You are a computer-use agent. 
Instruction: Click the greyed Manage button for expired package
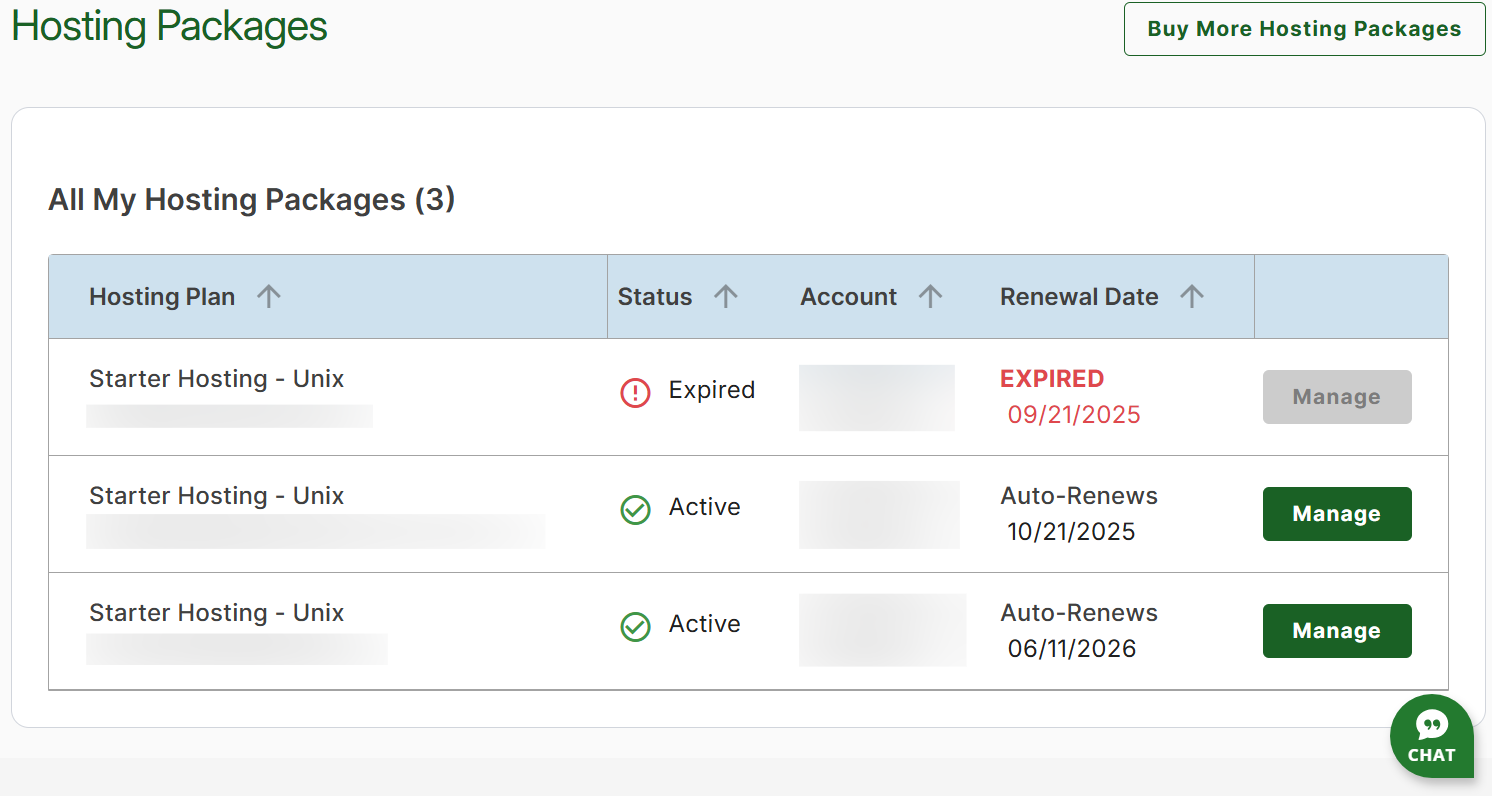click(1336, 397)
